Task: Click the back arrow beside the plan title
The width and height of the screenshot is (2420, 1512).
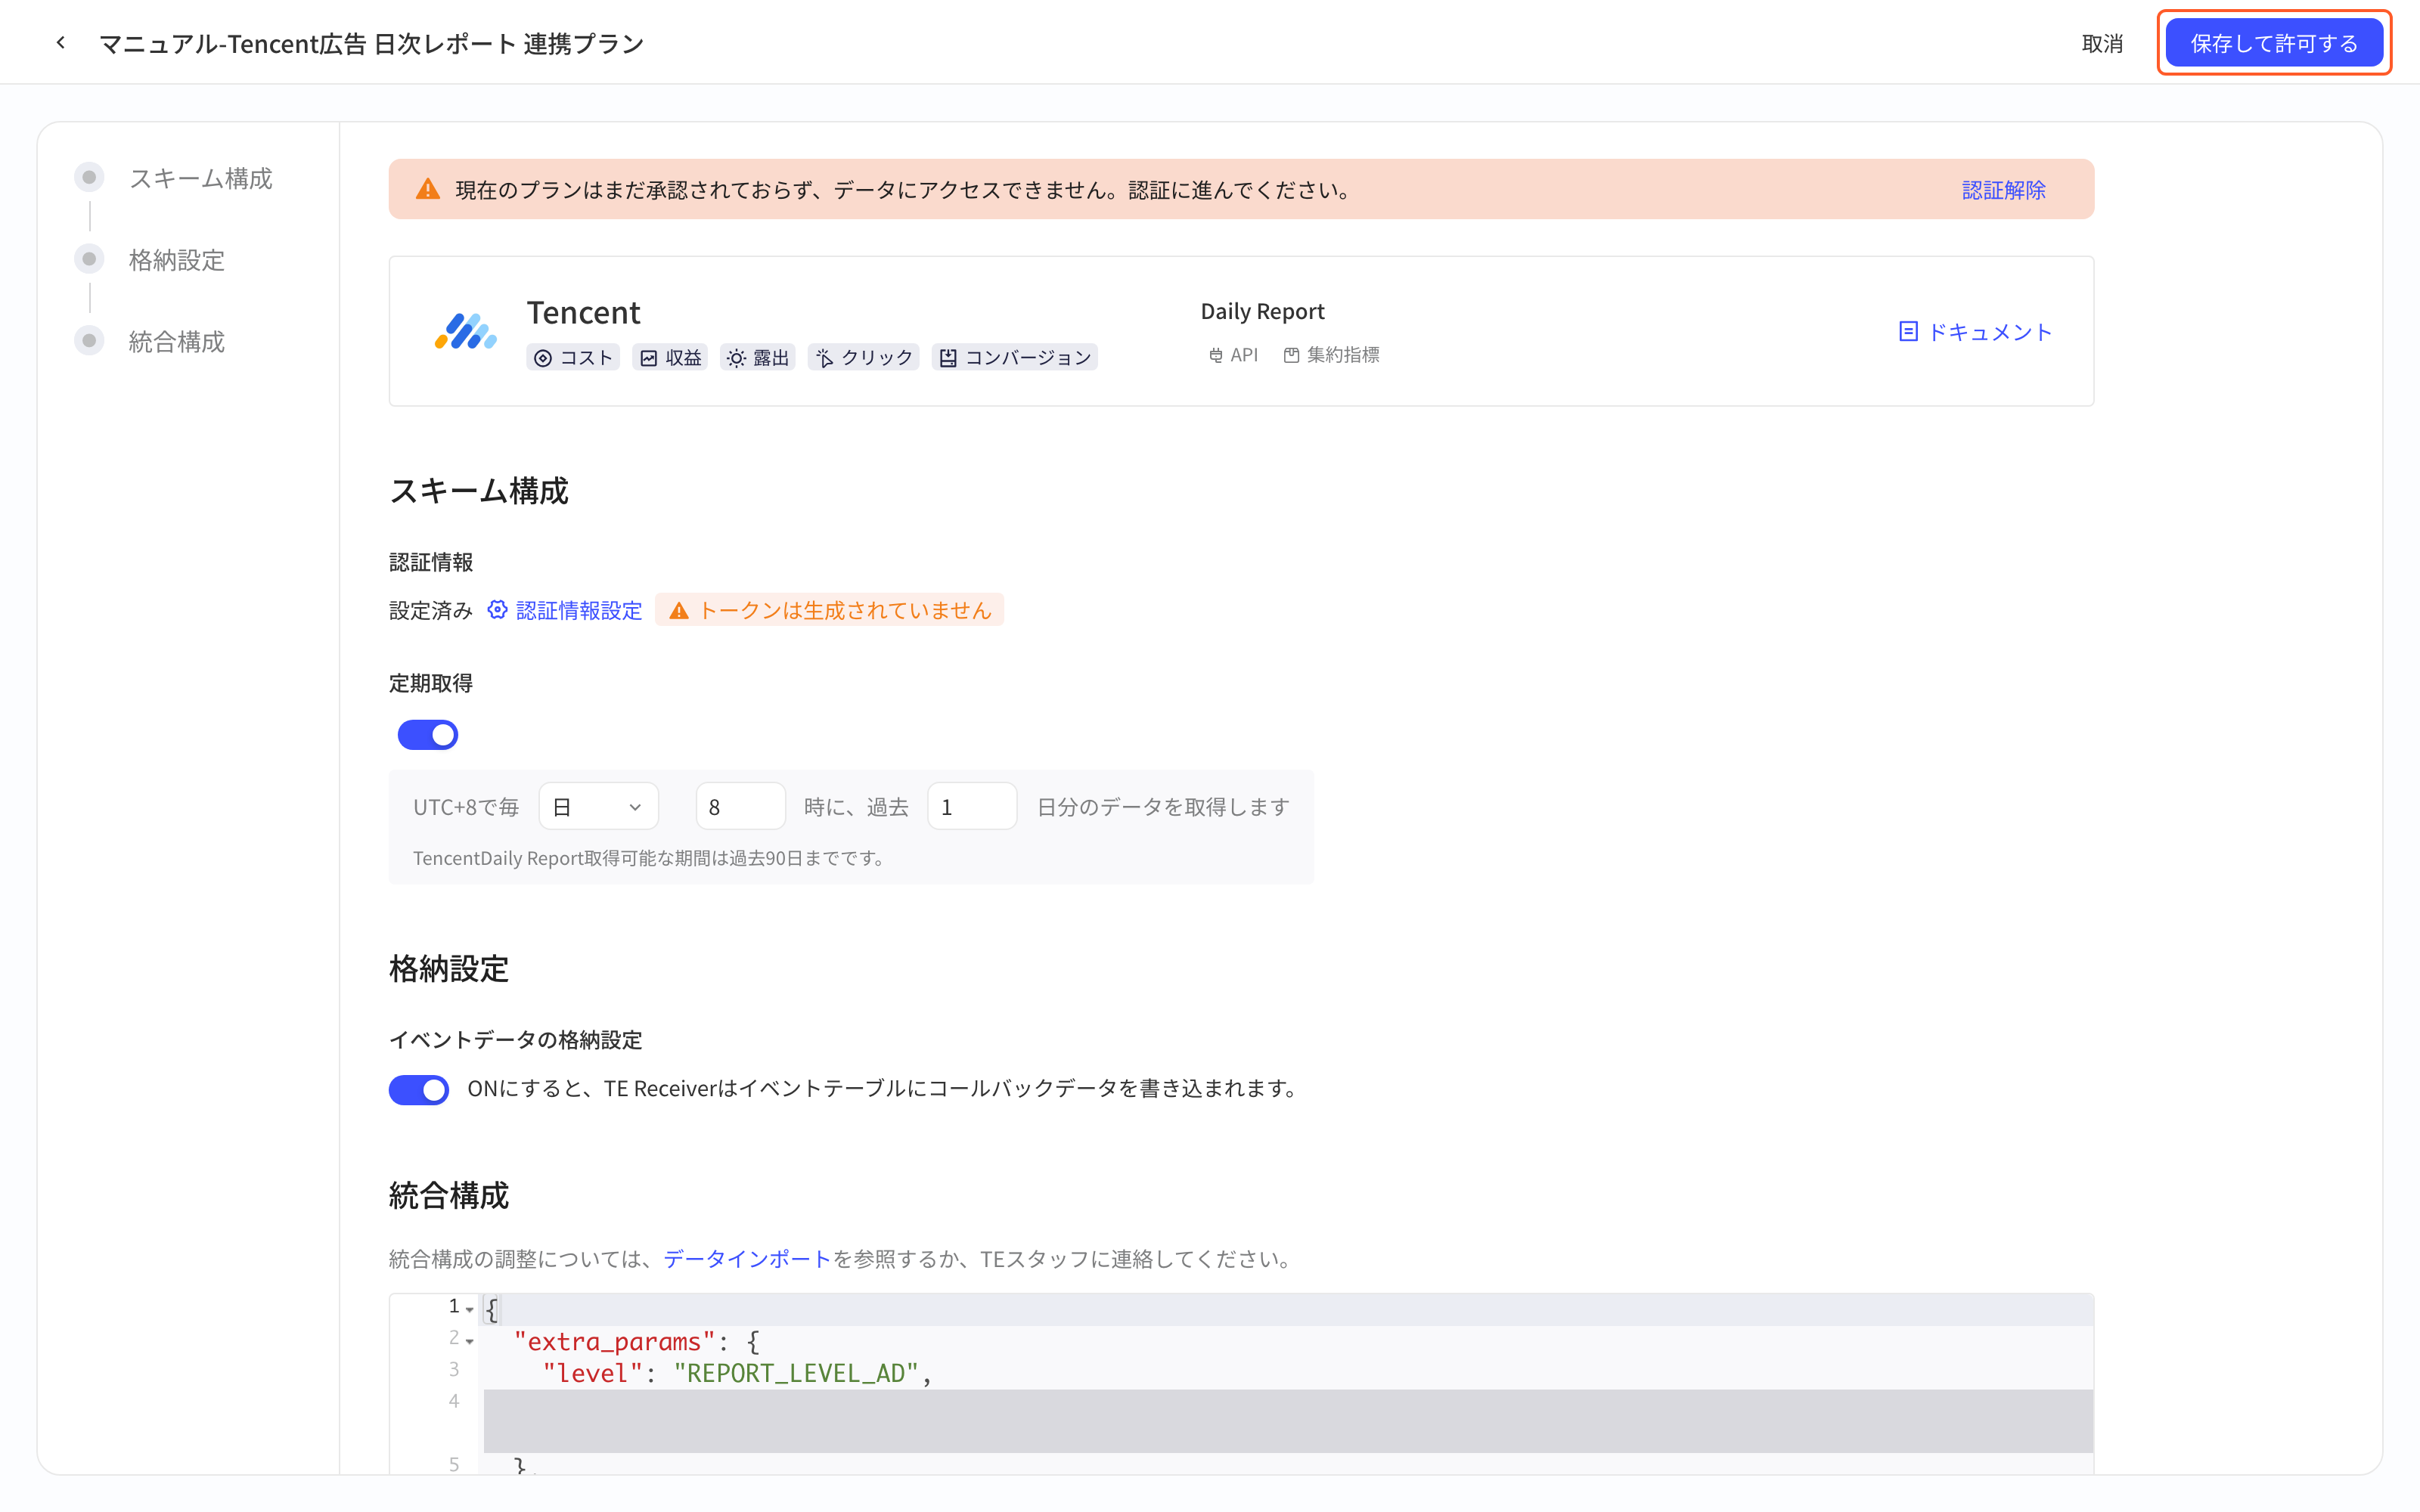Action: coord(61,43)
